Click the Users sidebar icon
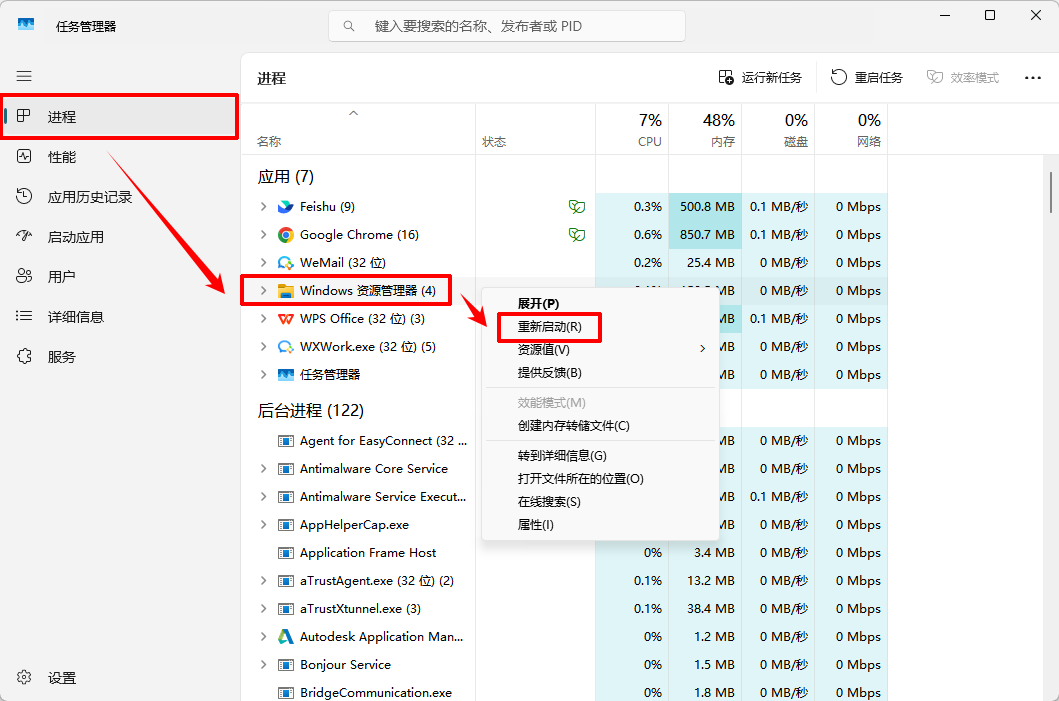 (24, 276)
